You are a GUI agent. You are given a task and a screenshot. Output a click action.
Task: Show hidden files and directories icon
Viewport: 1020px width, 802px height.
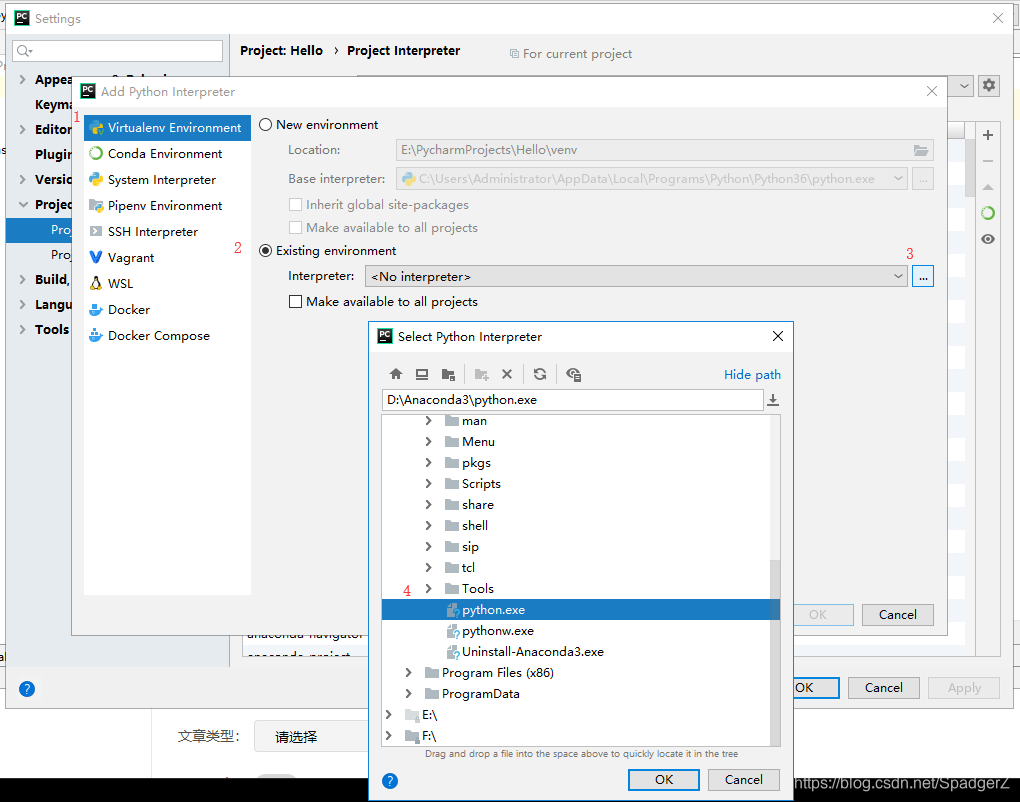coord(573,374)
